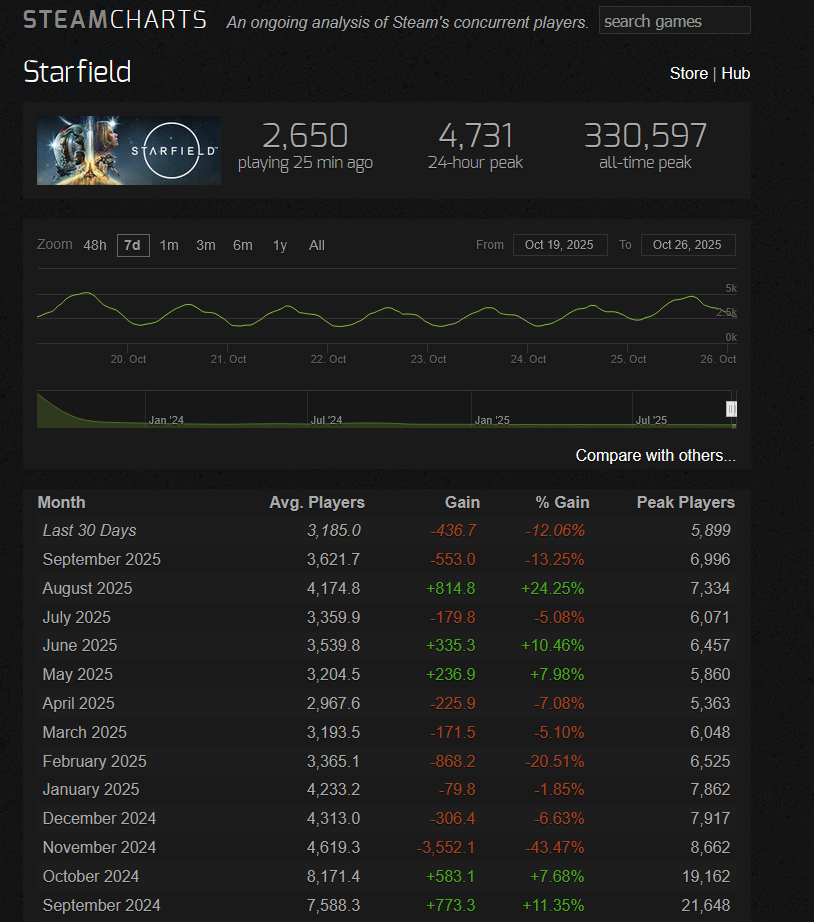814x922 pixels.
Task: Select the 23. Oct chart axis label
Action: (x=428, y=359)
